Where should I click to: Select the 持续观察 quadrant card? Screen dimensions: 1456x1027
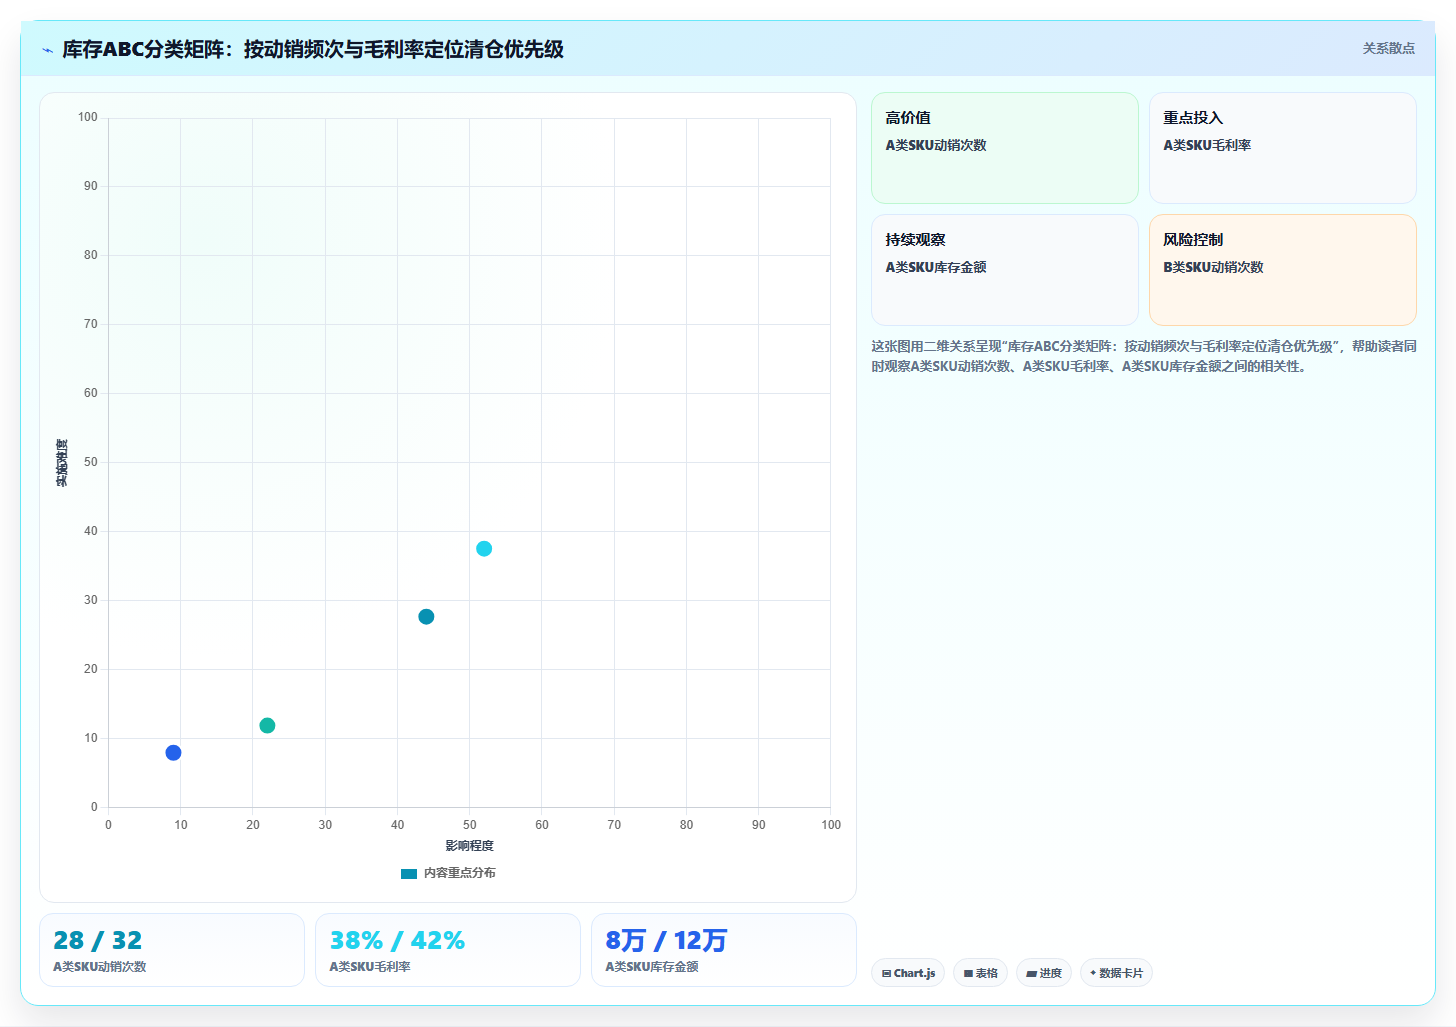pyautogui.click(x=1005, y=270)
